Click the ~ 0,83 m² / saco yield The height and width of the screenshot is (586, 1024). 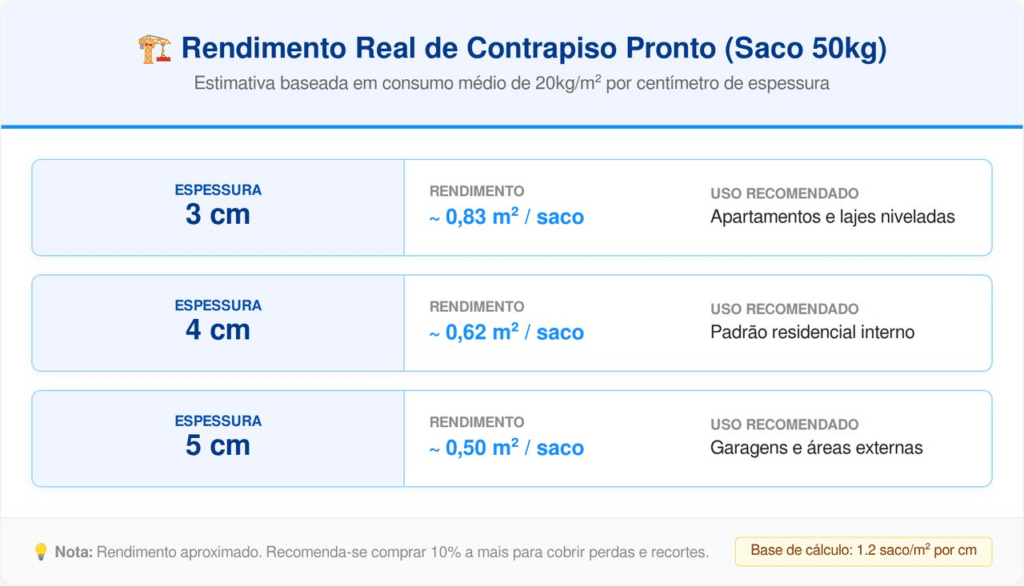pos(507,217)
